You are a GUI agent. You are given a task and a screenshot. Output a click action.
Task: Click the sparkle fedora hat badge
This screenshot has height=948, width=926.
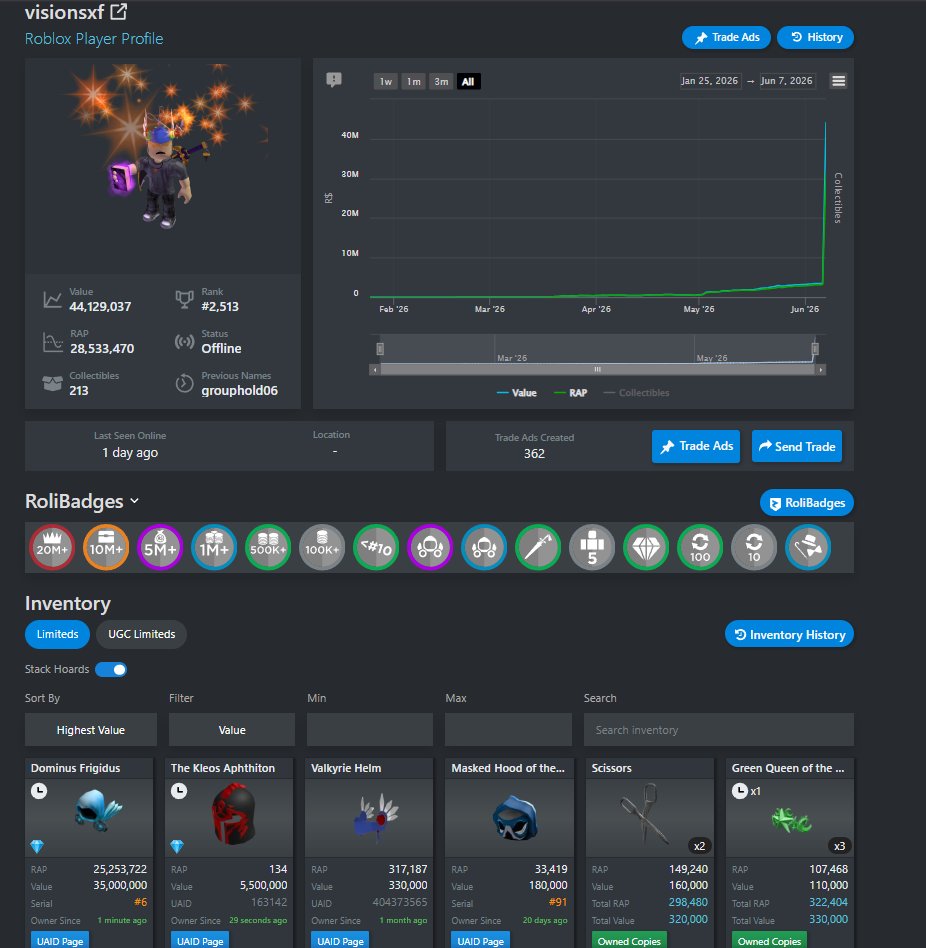tap(808, 548)
